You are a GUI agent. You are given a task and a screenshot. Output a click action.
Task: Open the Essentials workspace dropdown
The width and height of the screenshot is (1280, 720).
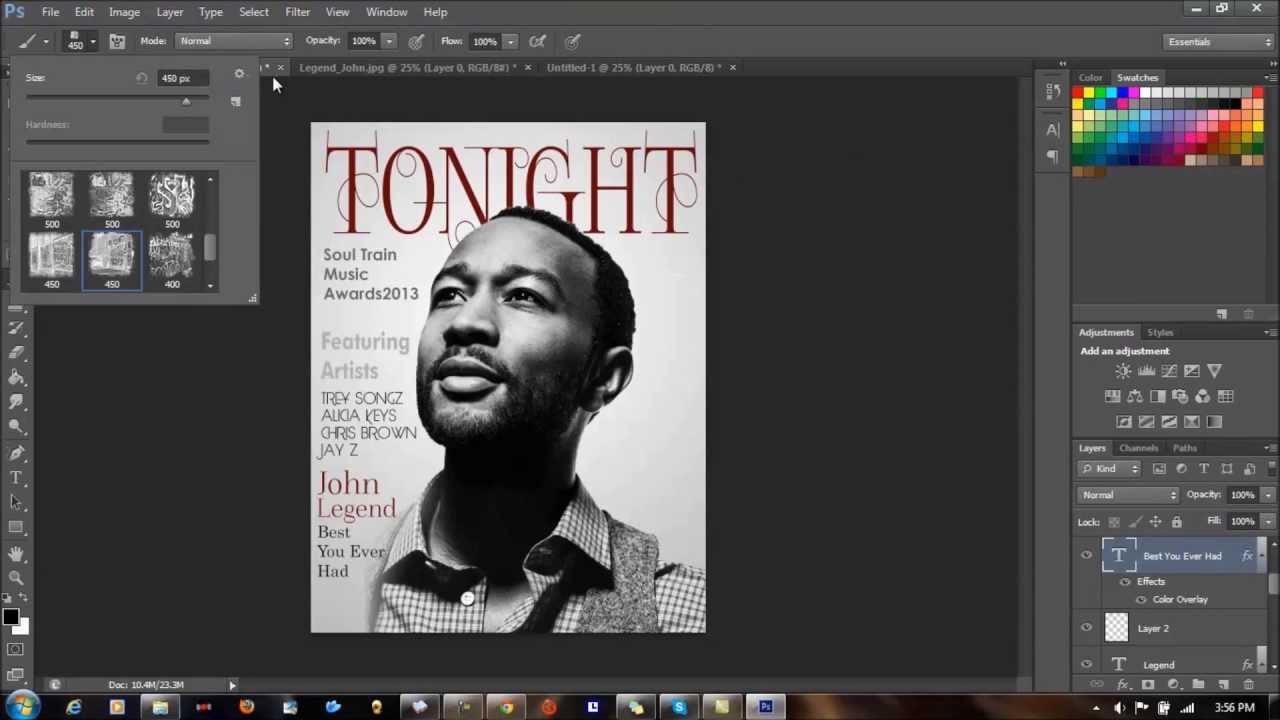[x=1219, y=42]
